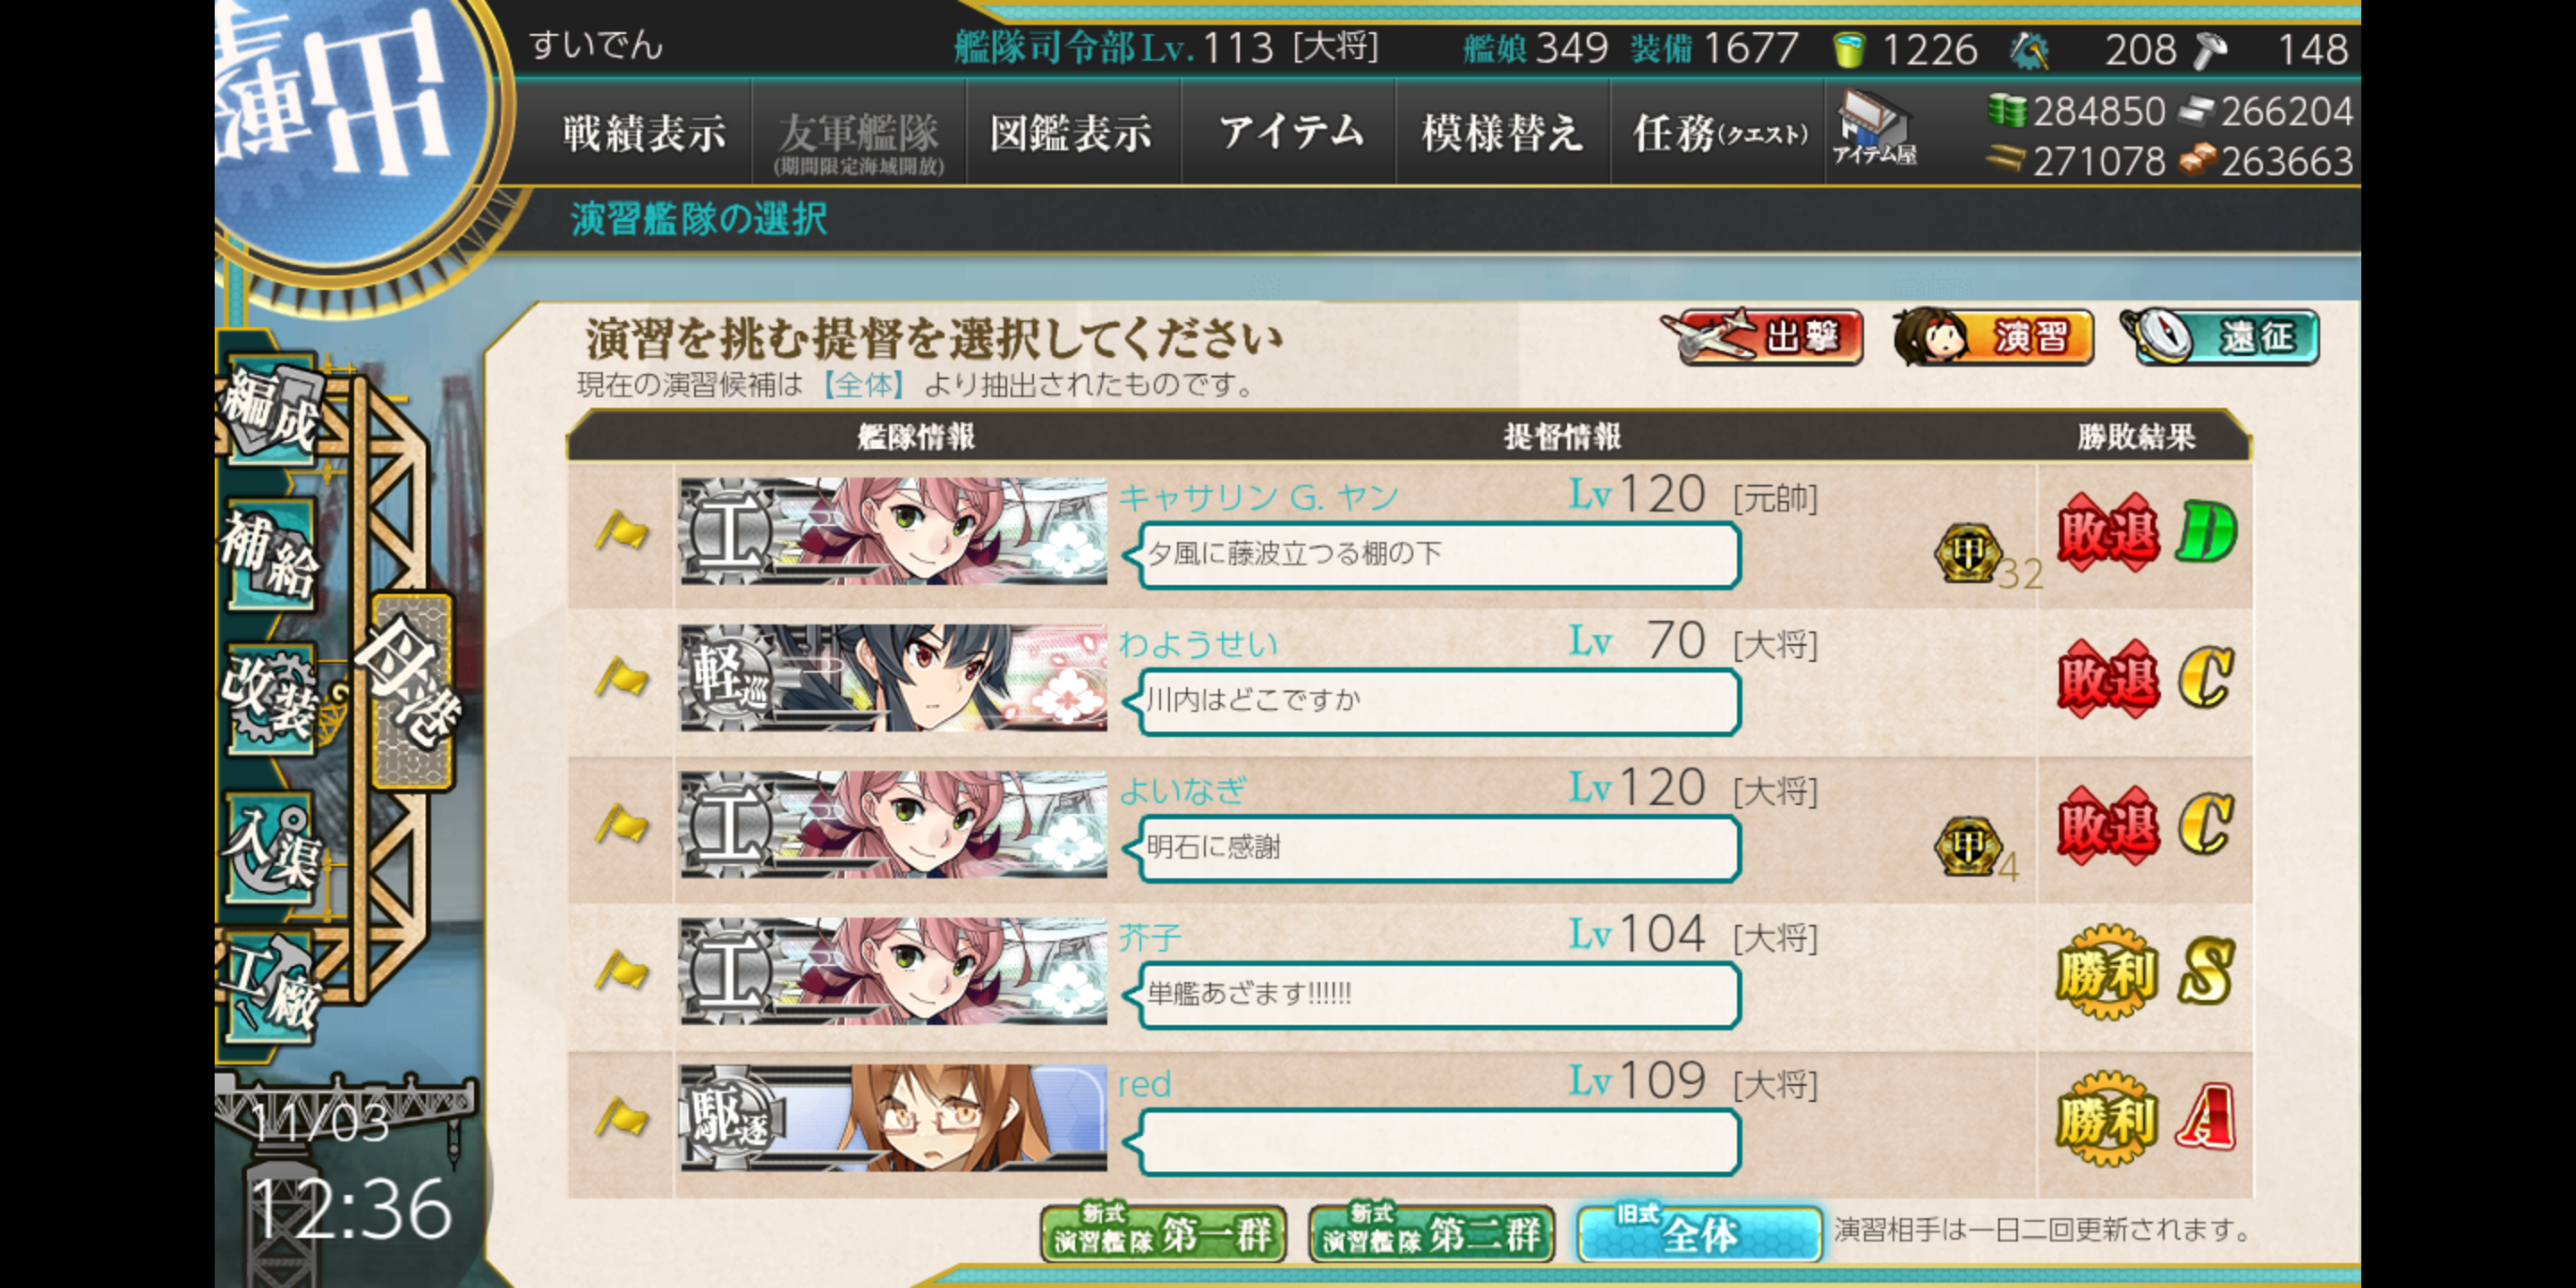Open the 任務 quest menu
This screenshot has height=1288, width=2576.
tap(1718, 132)
